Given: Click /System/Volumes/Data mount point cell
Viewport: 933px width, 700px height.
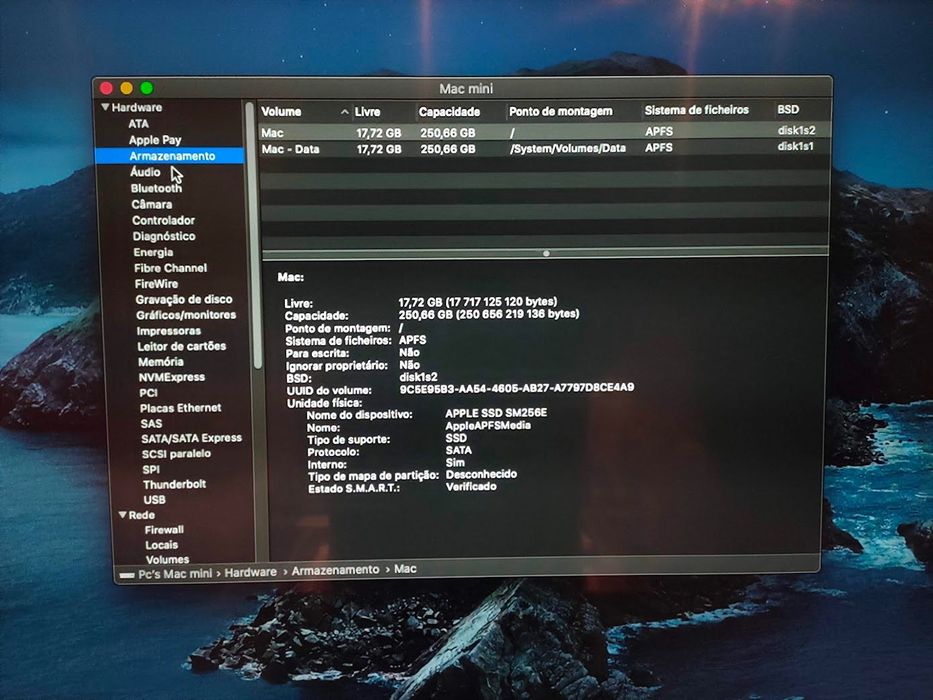Looking at the screenshot, I should [x=568, y=148].
